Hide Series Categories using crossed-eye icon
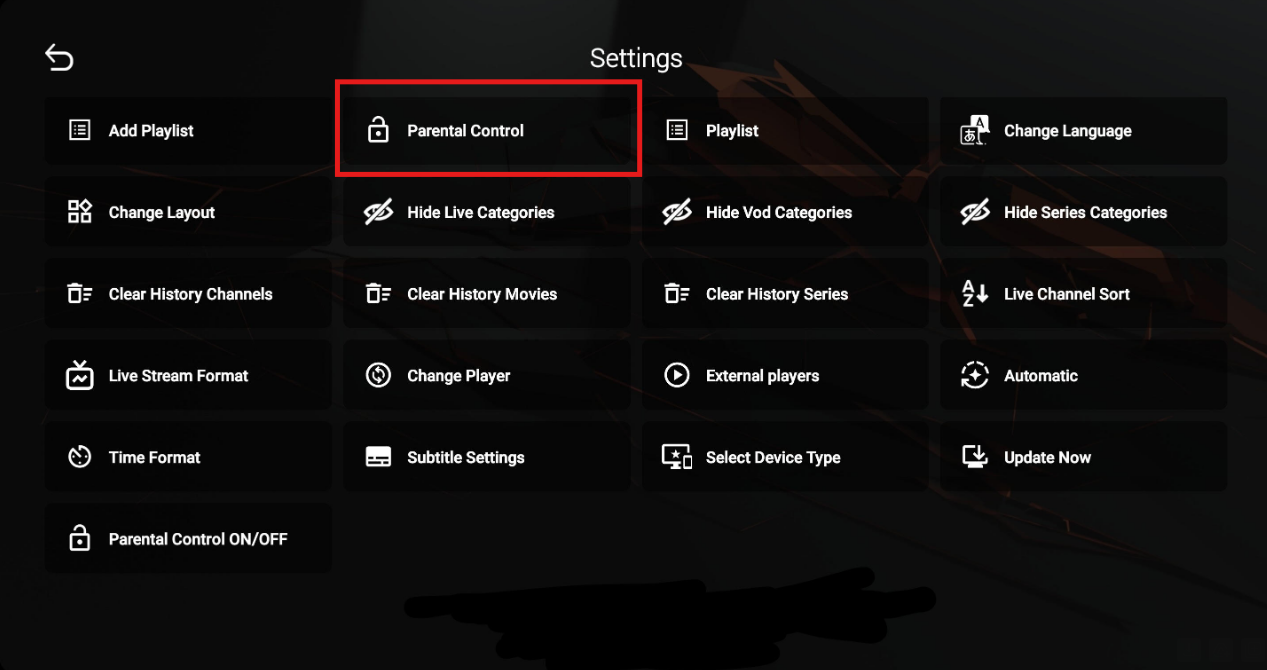1267x670 pixels. [x=974, y=212]
